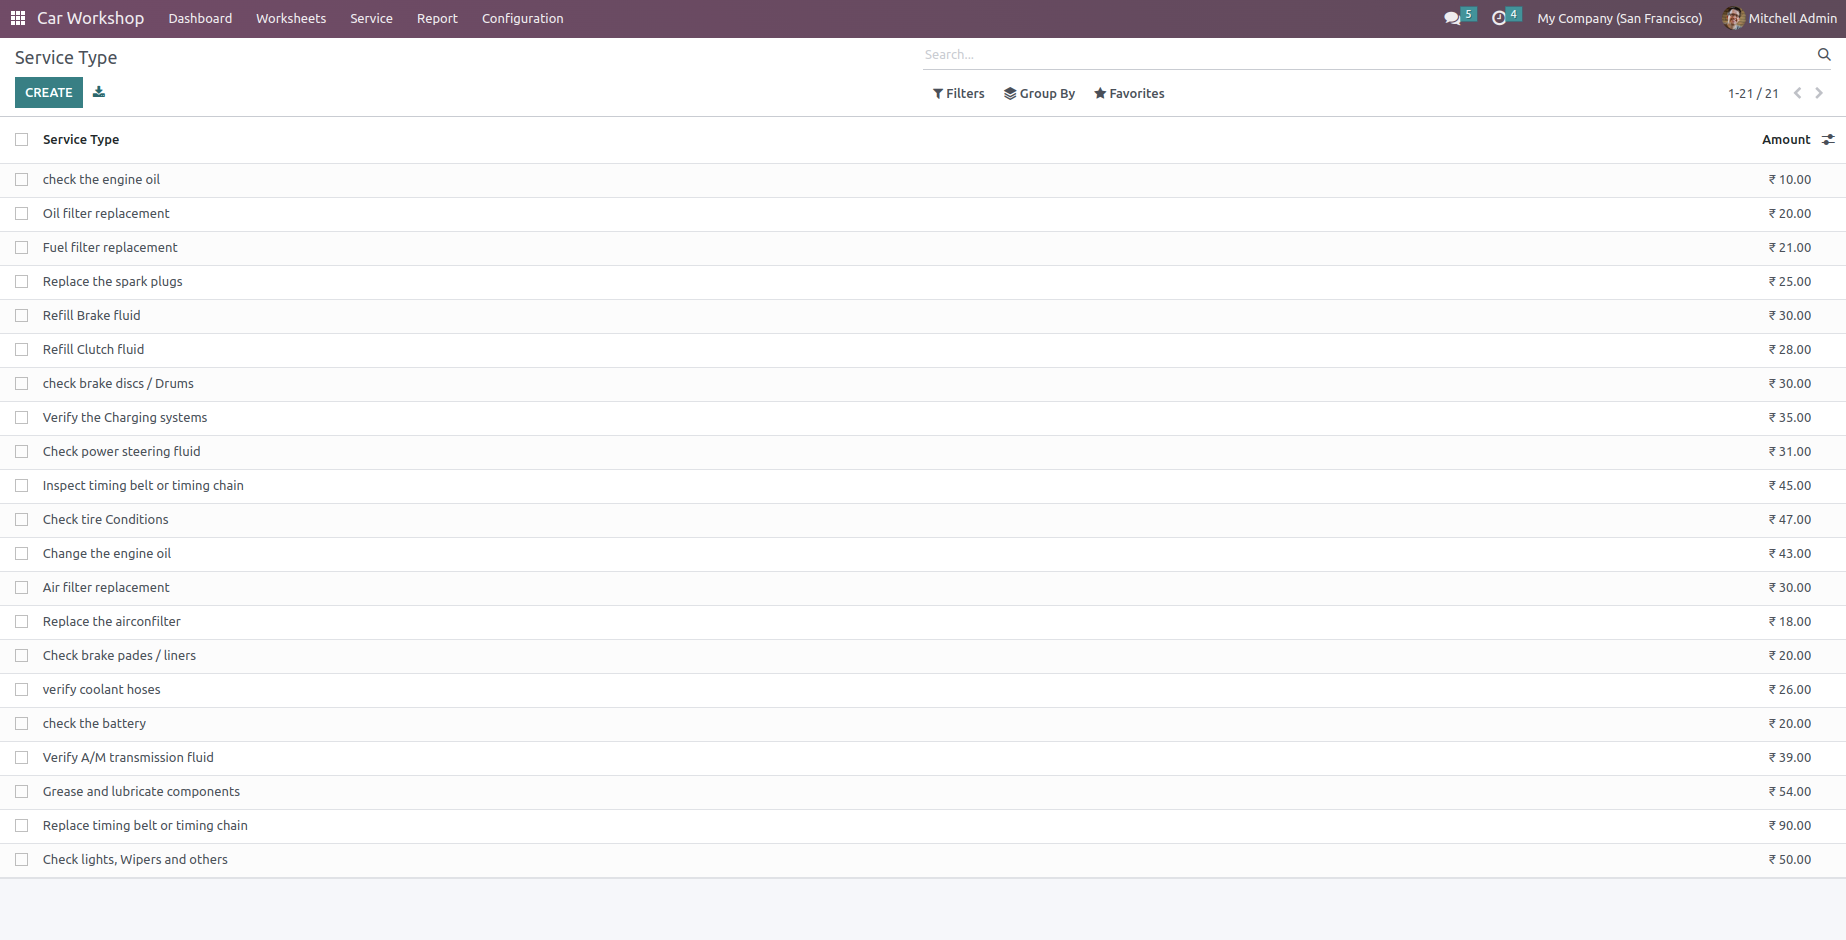Click the ₹ 54.00 amount cell
The image size is (1846, 940).
pos(1789,792)
